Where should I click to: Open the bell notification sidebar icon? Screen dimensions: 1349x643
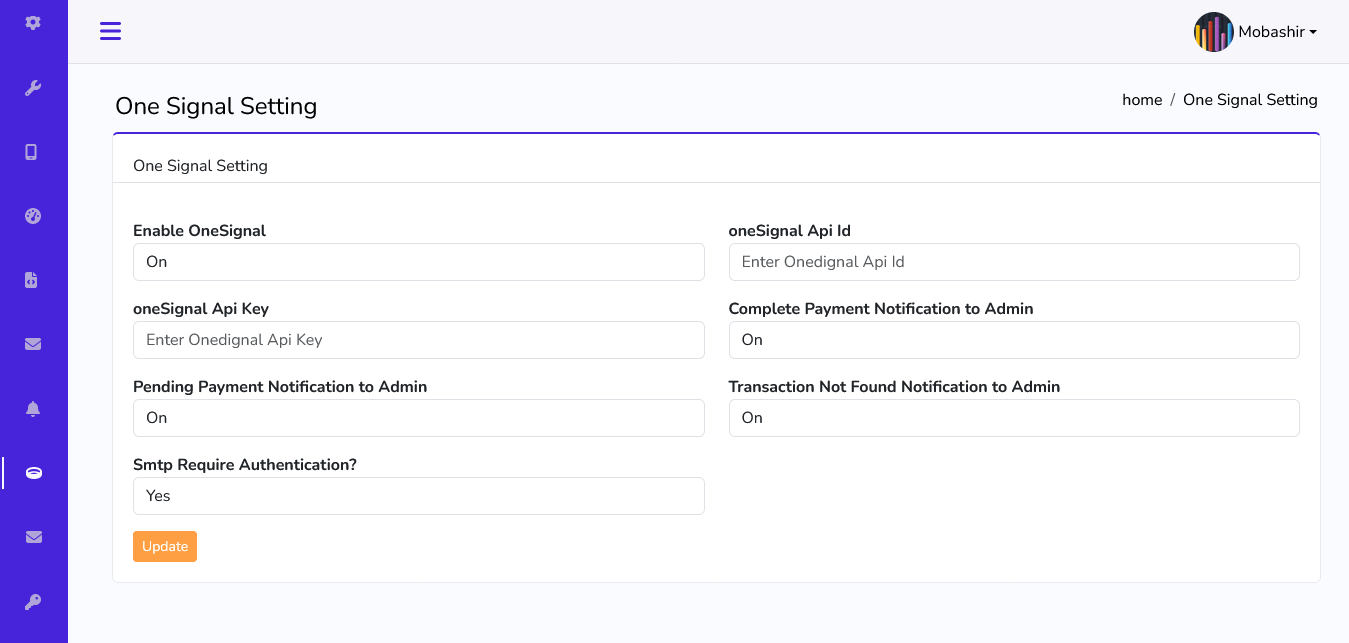pos(33,408)
